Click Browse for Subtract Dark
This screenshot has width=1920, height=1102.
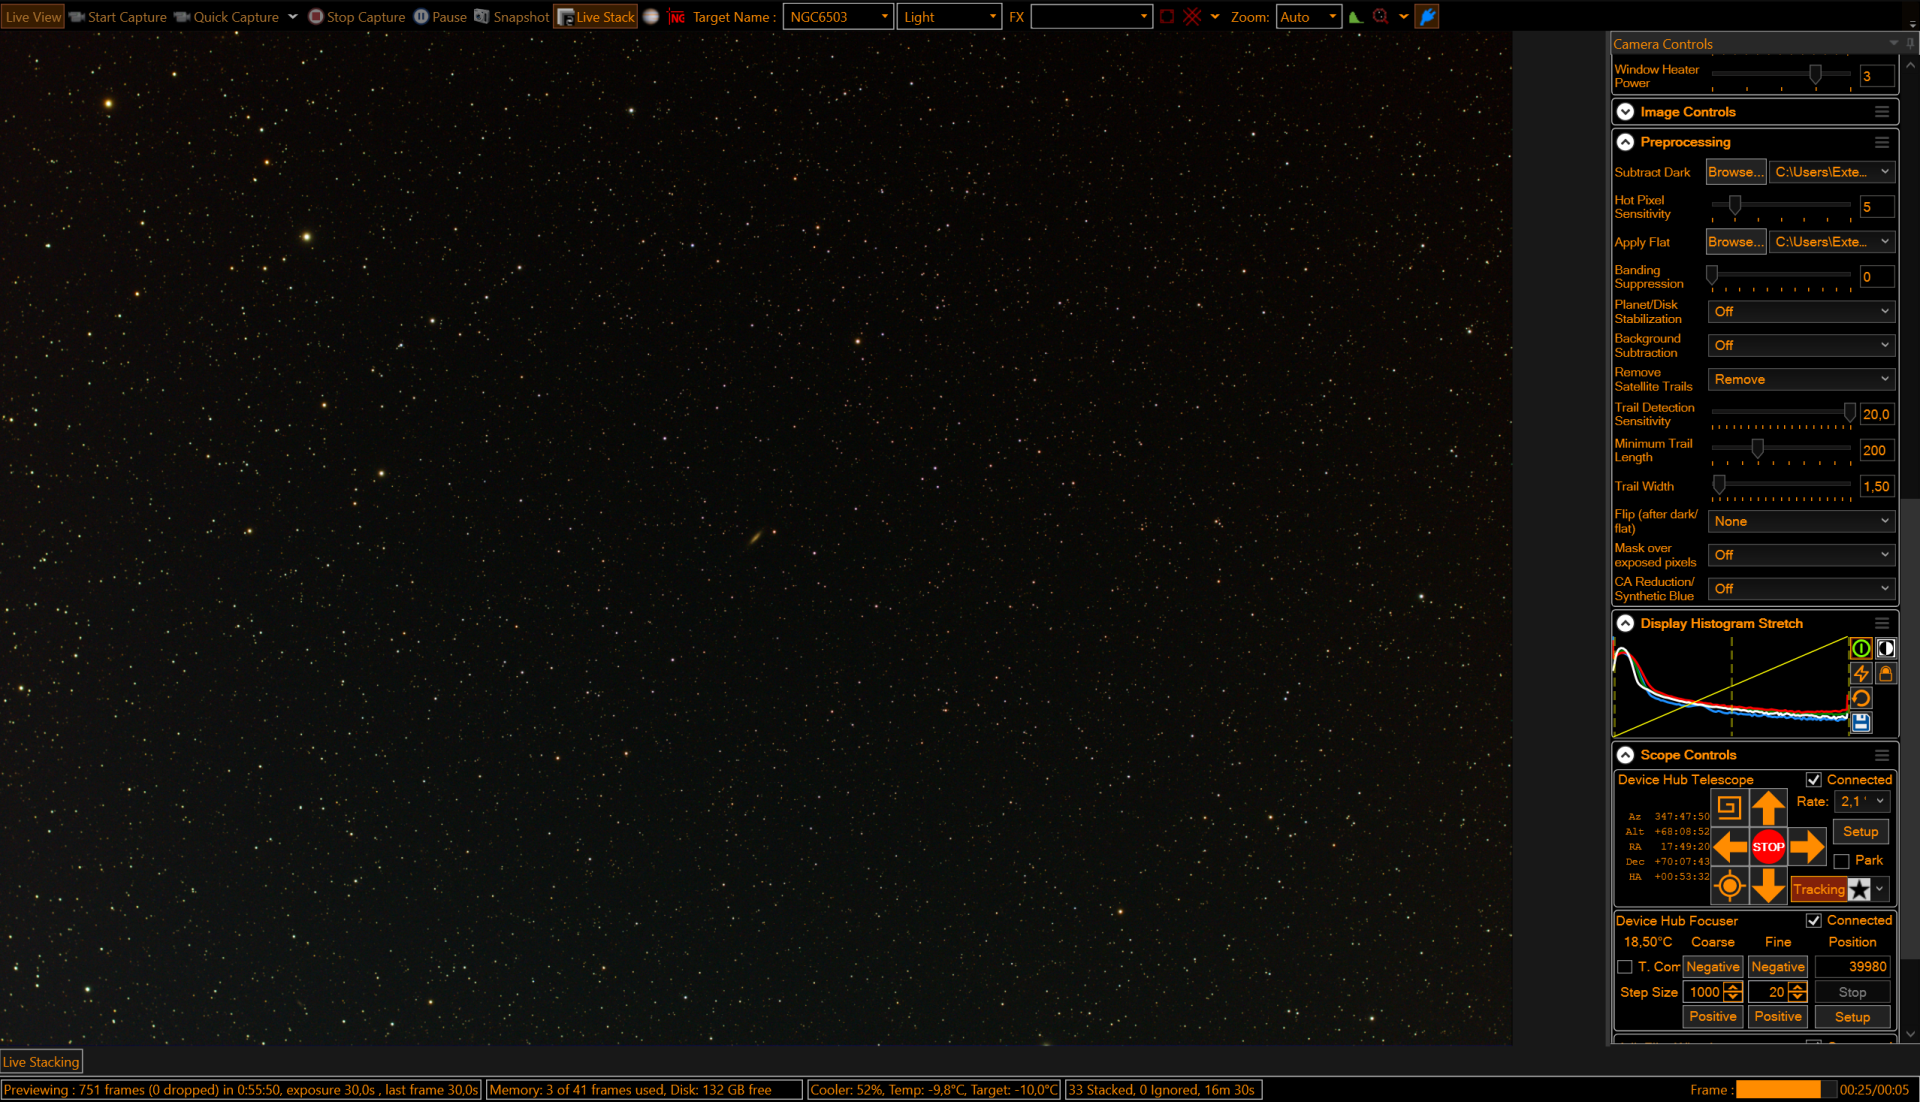[x=1736, y=172]
